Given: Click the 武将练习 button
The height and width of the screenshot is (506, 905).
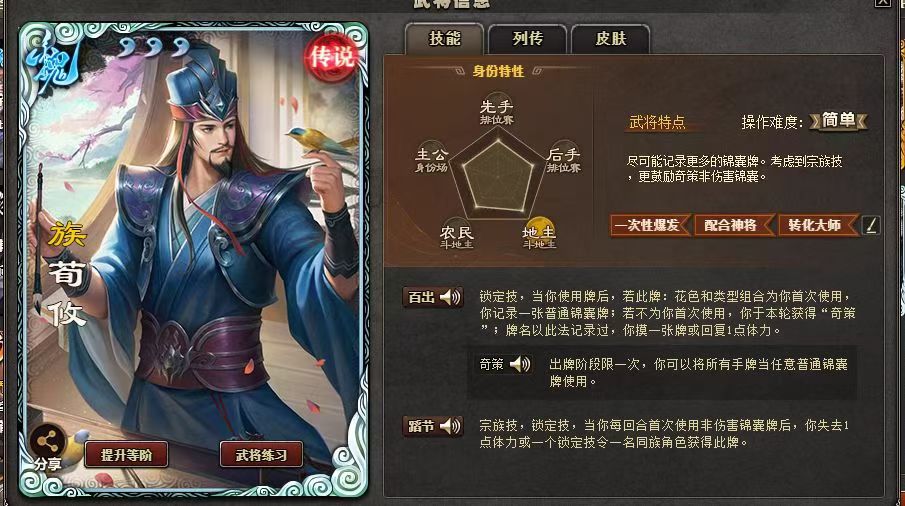Looking at the screenshot, I should pos(261,455).
